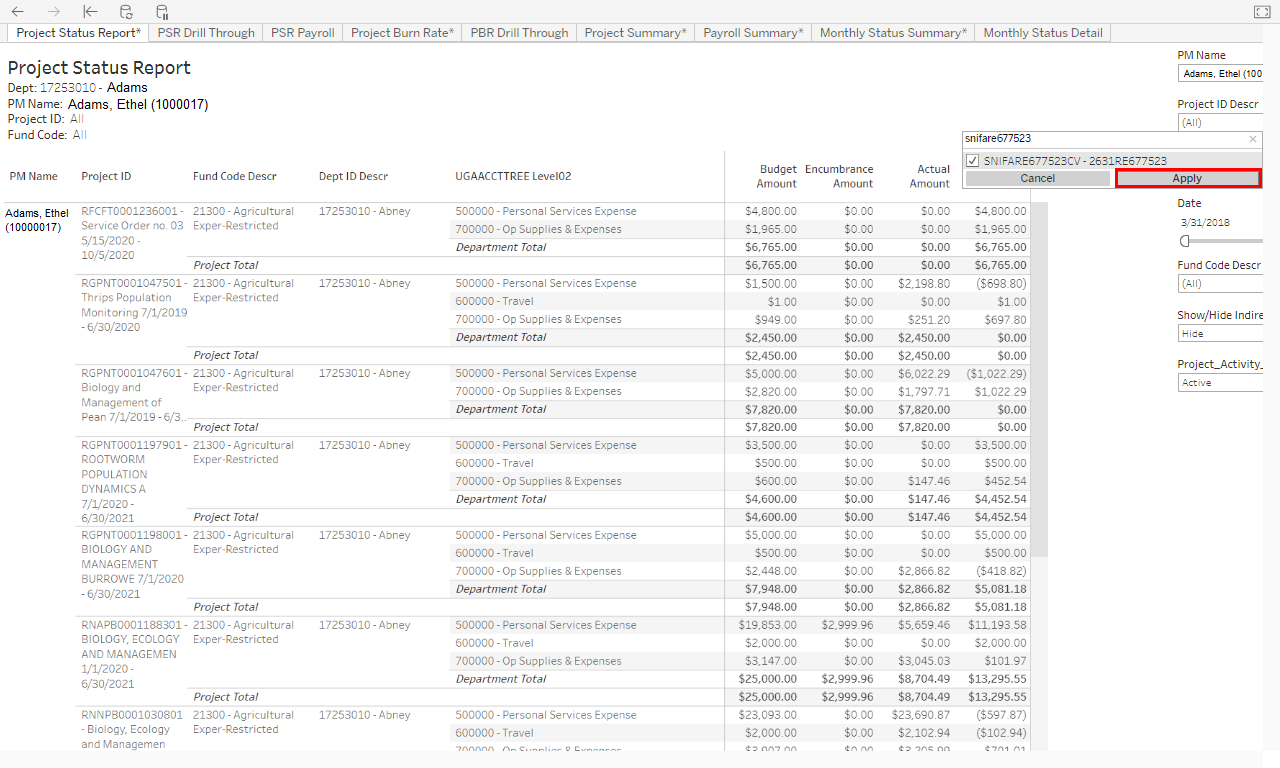
Task: Click the Actual Amount column header
Action: pyautogui.click(x=931, y=176)
